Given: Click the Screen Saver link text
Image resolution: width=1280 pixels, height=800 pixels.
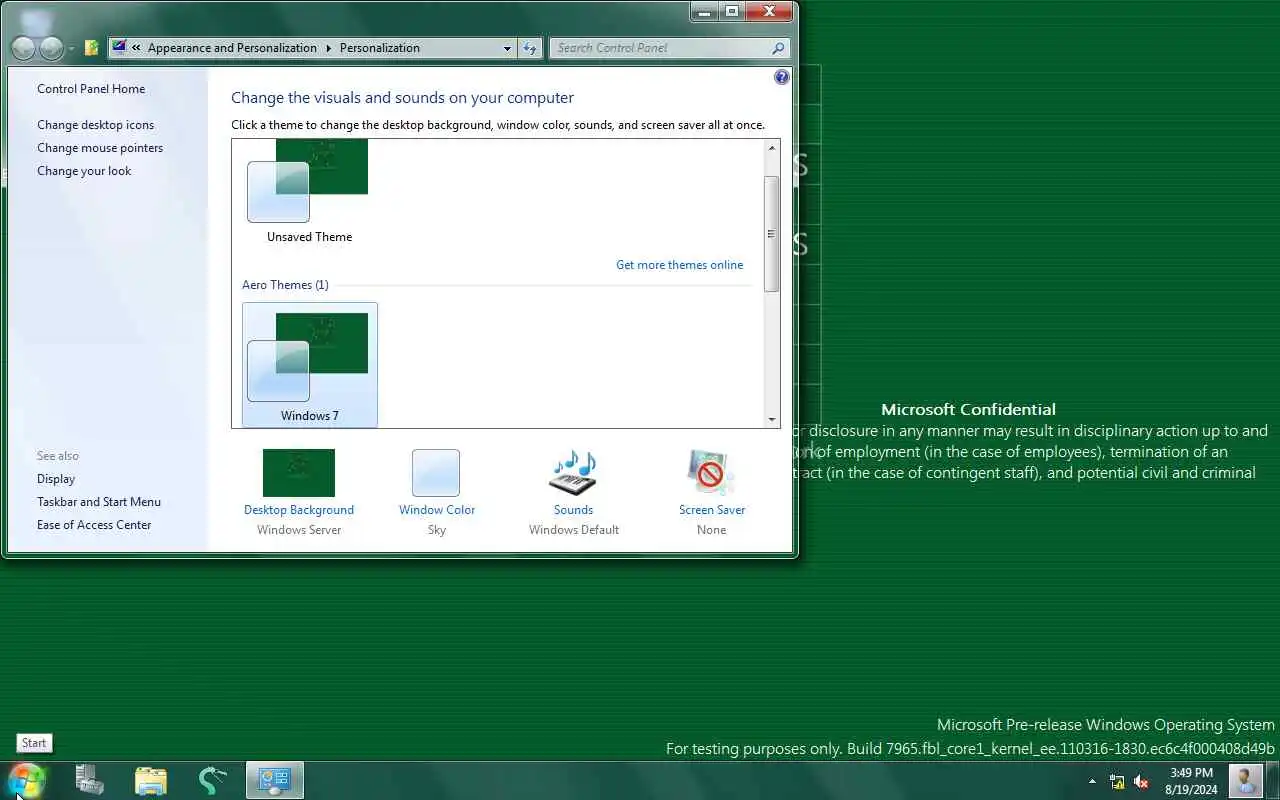Looking at the screenshot, I should click(x=712, y=510).
